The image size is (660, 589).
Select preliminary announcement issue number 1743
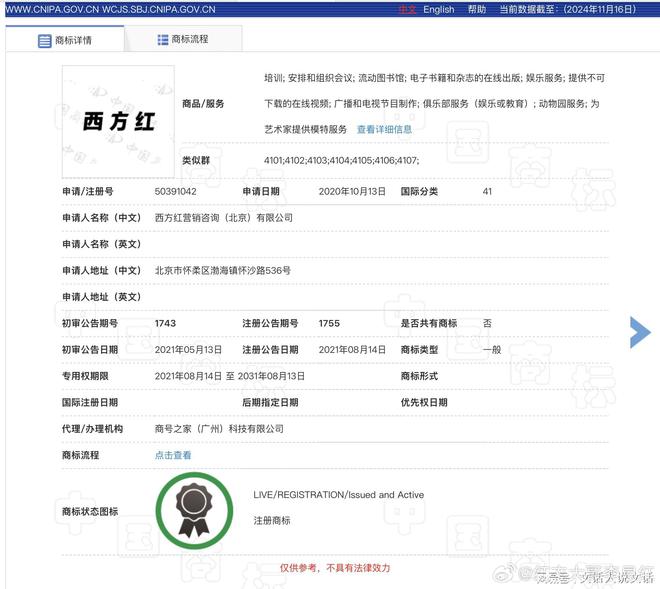coord(165,323)
